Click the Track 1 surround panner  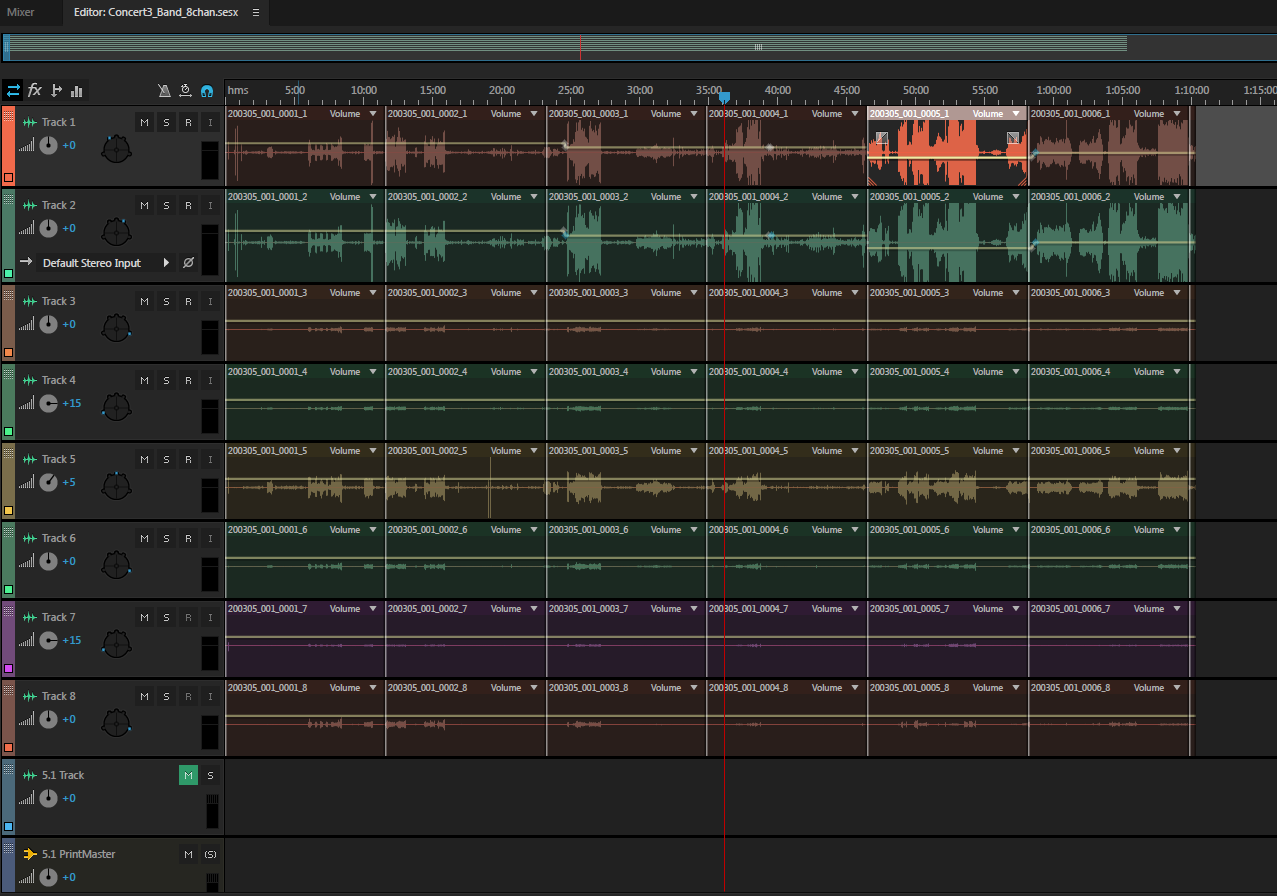(x=117, y=150)
